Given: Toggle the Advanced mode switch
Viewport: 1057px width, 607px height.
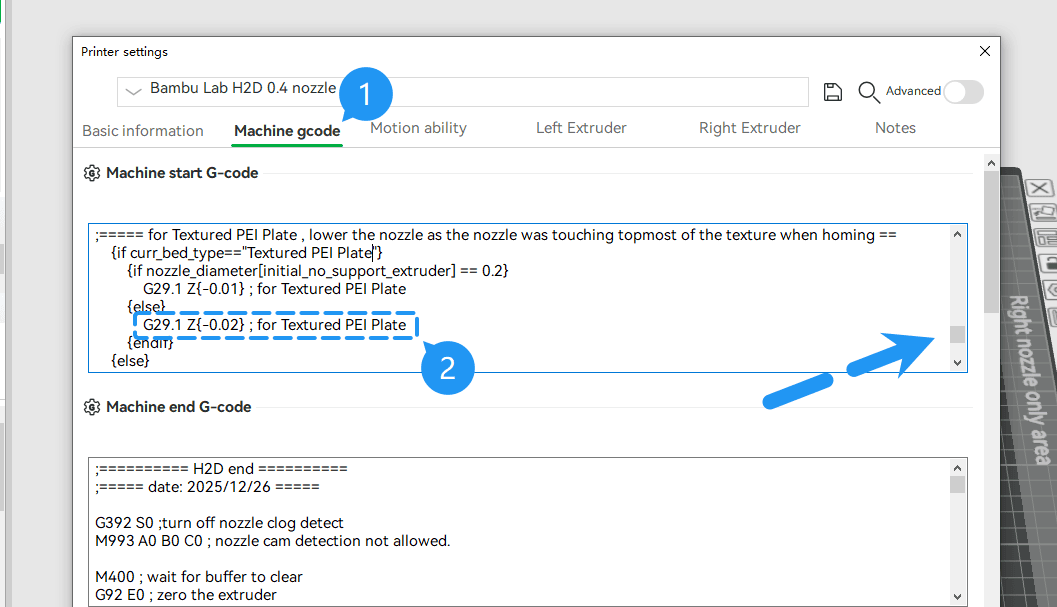Looking at the screenshot, I should tap(963, 92).
